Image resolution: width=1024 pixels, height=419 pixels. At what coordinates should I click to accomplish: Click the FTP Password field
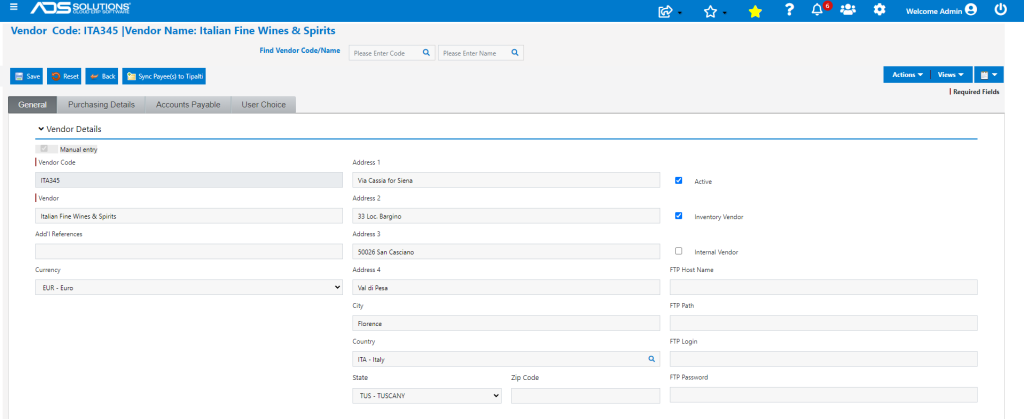coord(824,395)
